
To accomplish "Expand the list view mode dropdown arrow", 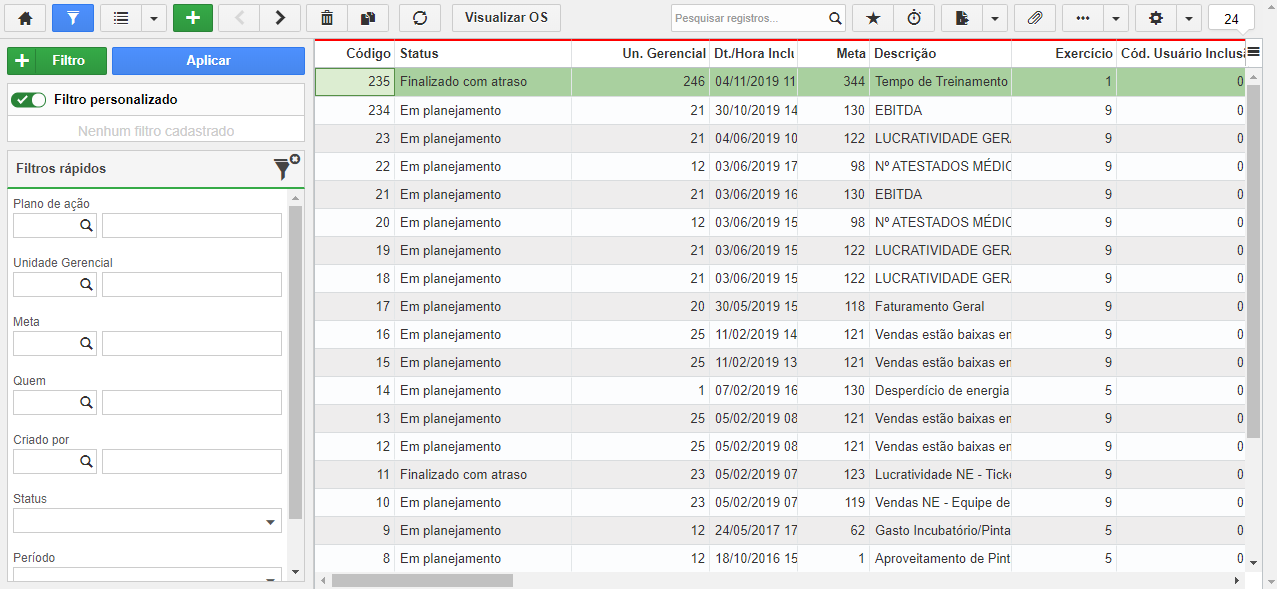I will pos(154,18).
